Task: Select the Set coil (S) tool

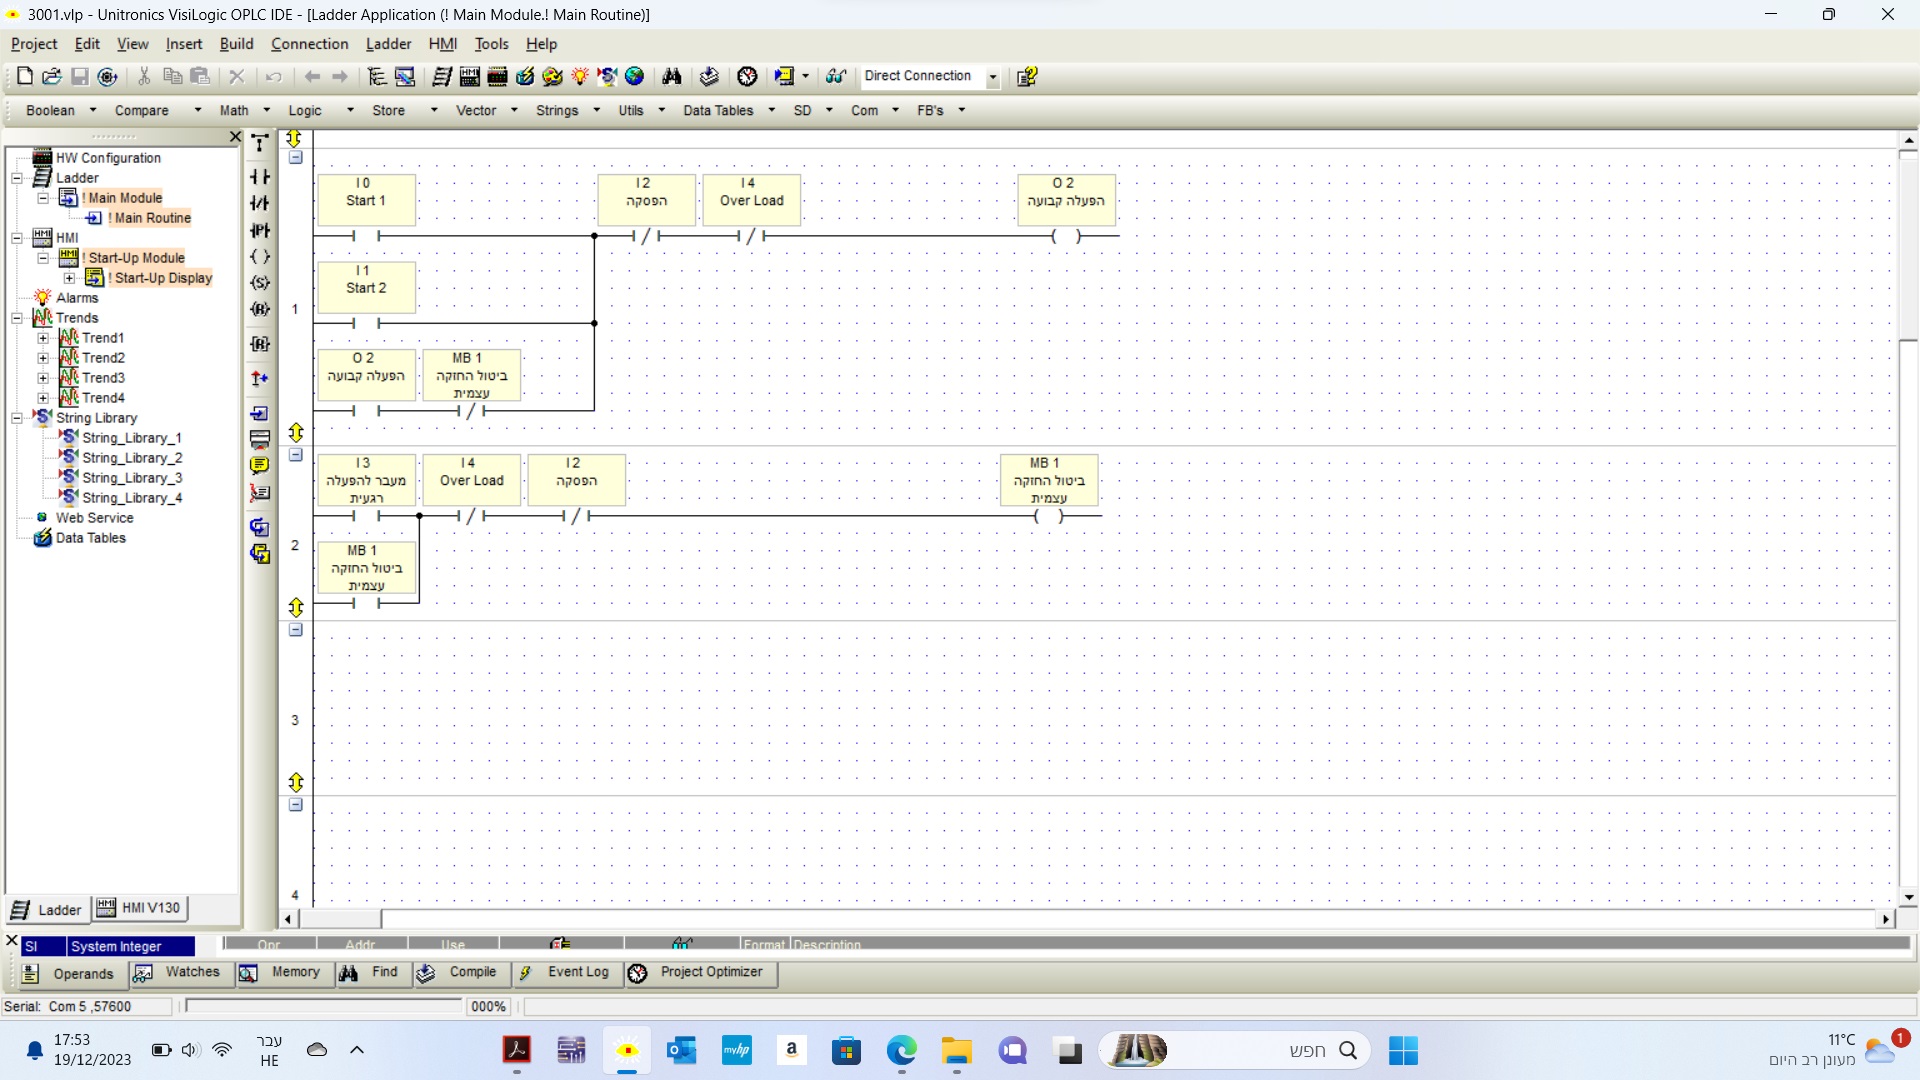Action: click(x=260, y=283)
